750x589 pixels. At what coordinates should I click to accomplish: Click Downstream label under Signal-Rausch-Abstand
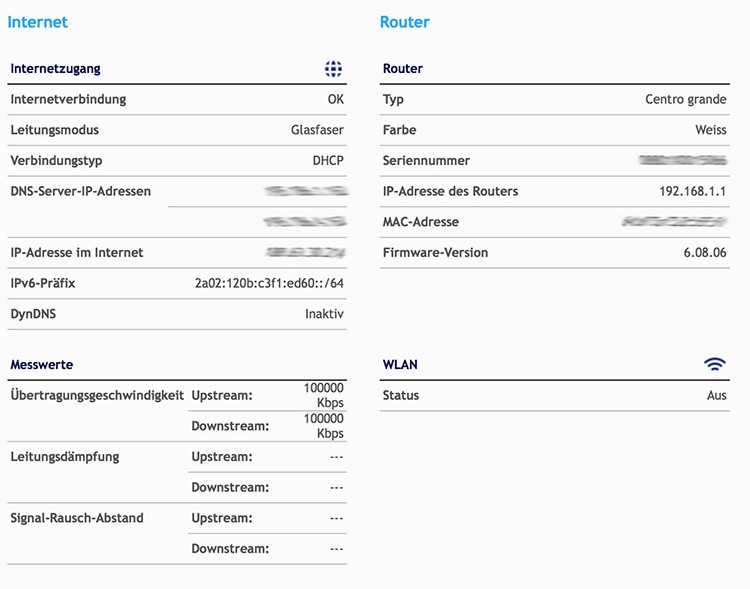tap(230, 549)
